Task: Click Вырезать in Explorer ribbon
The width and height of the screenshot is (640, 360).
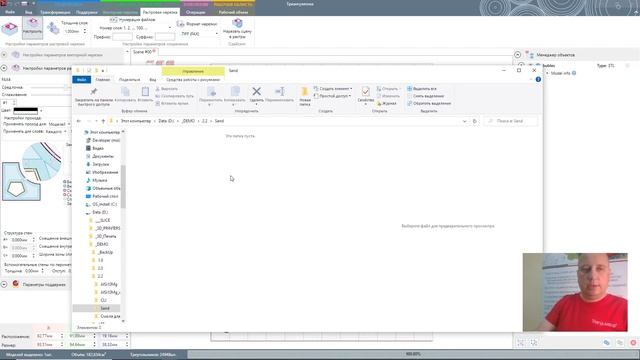Action: pyautogui.click(x=167, y=89)
